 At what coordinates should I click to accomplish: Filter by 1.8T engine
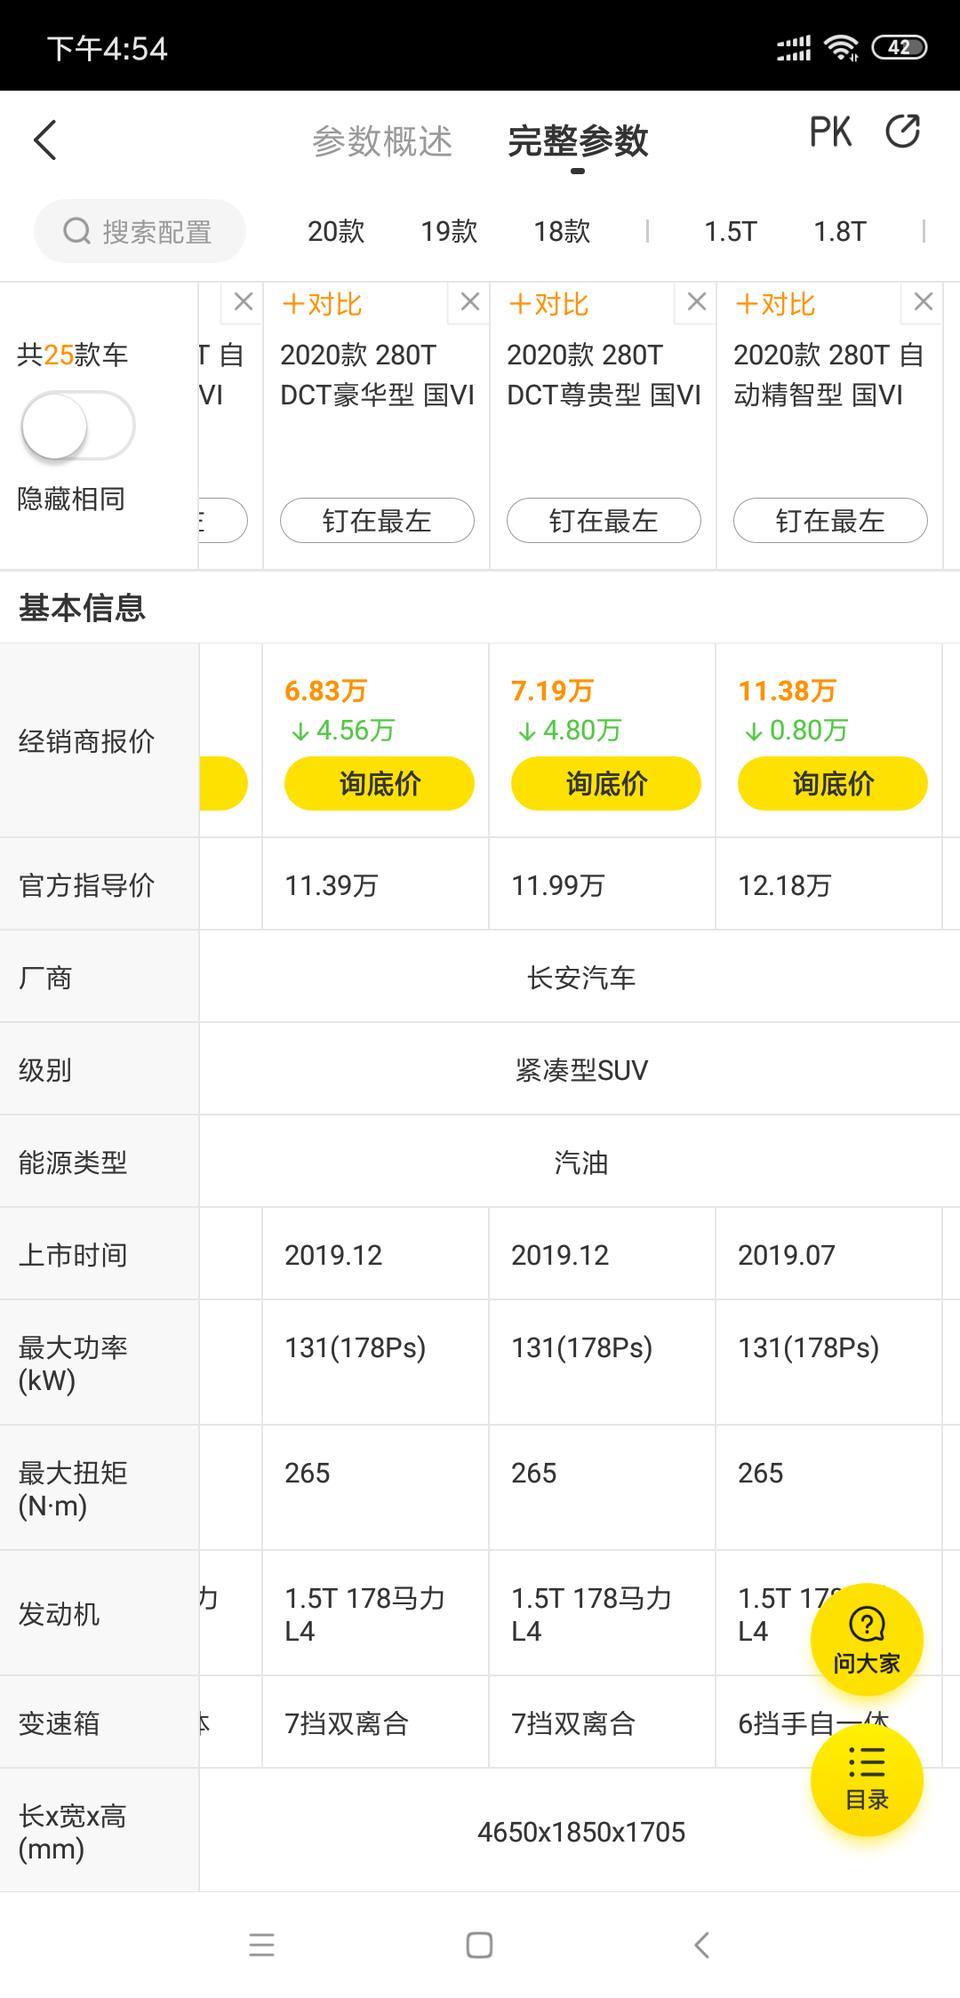point(839,232)
